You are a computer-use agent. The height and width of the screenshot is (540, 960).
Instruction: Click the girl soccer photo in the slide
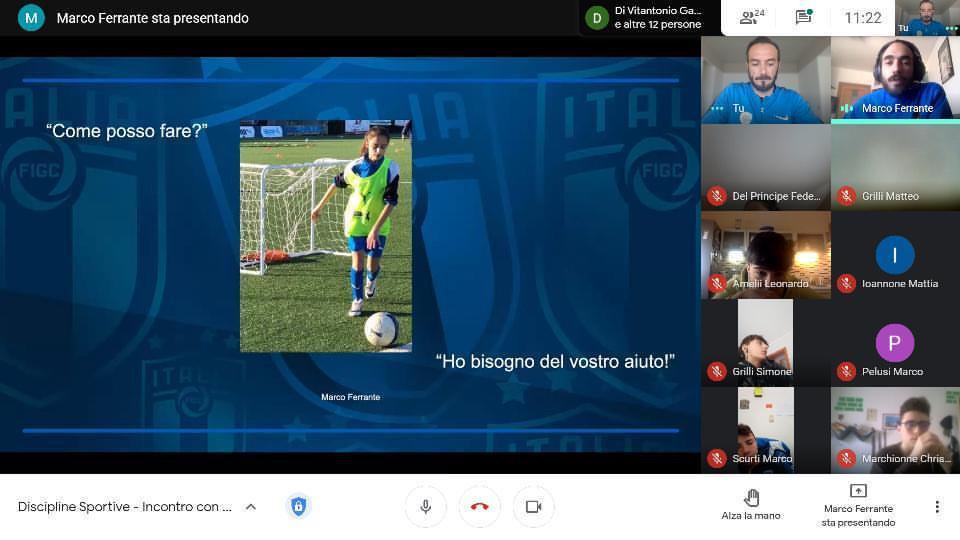coord(325,236)
